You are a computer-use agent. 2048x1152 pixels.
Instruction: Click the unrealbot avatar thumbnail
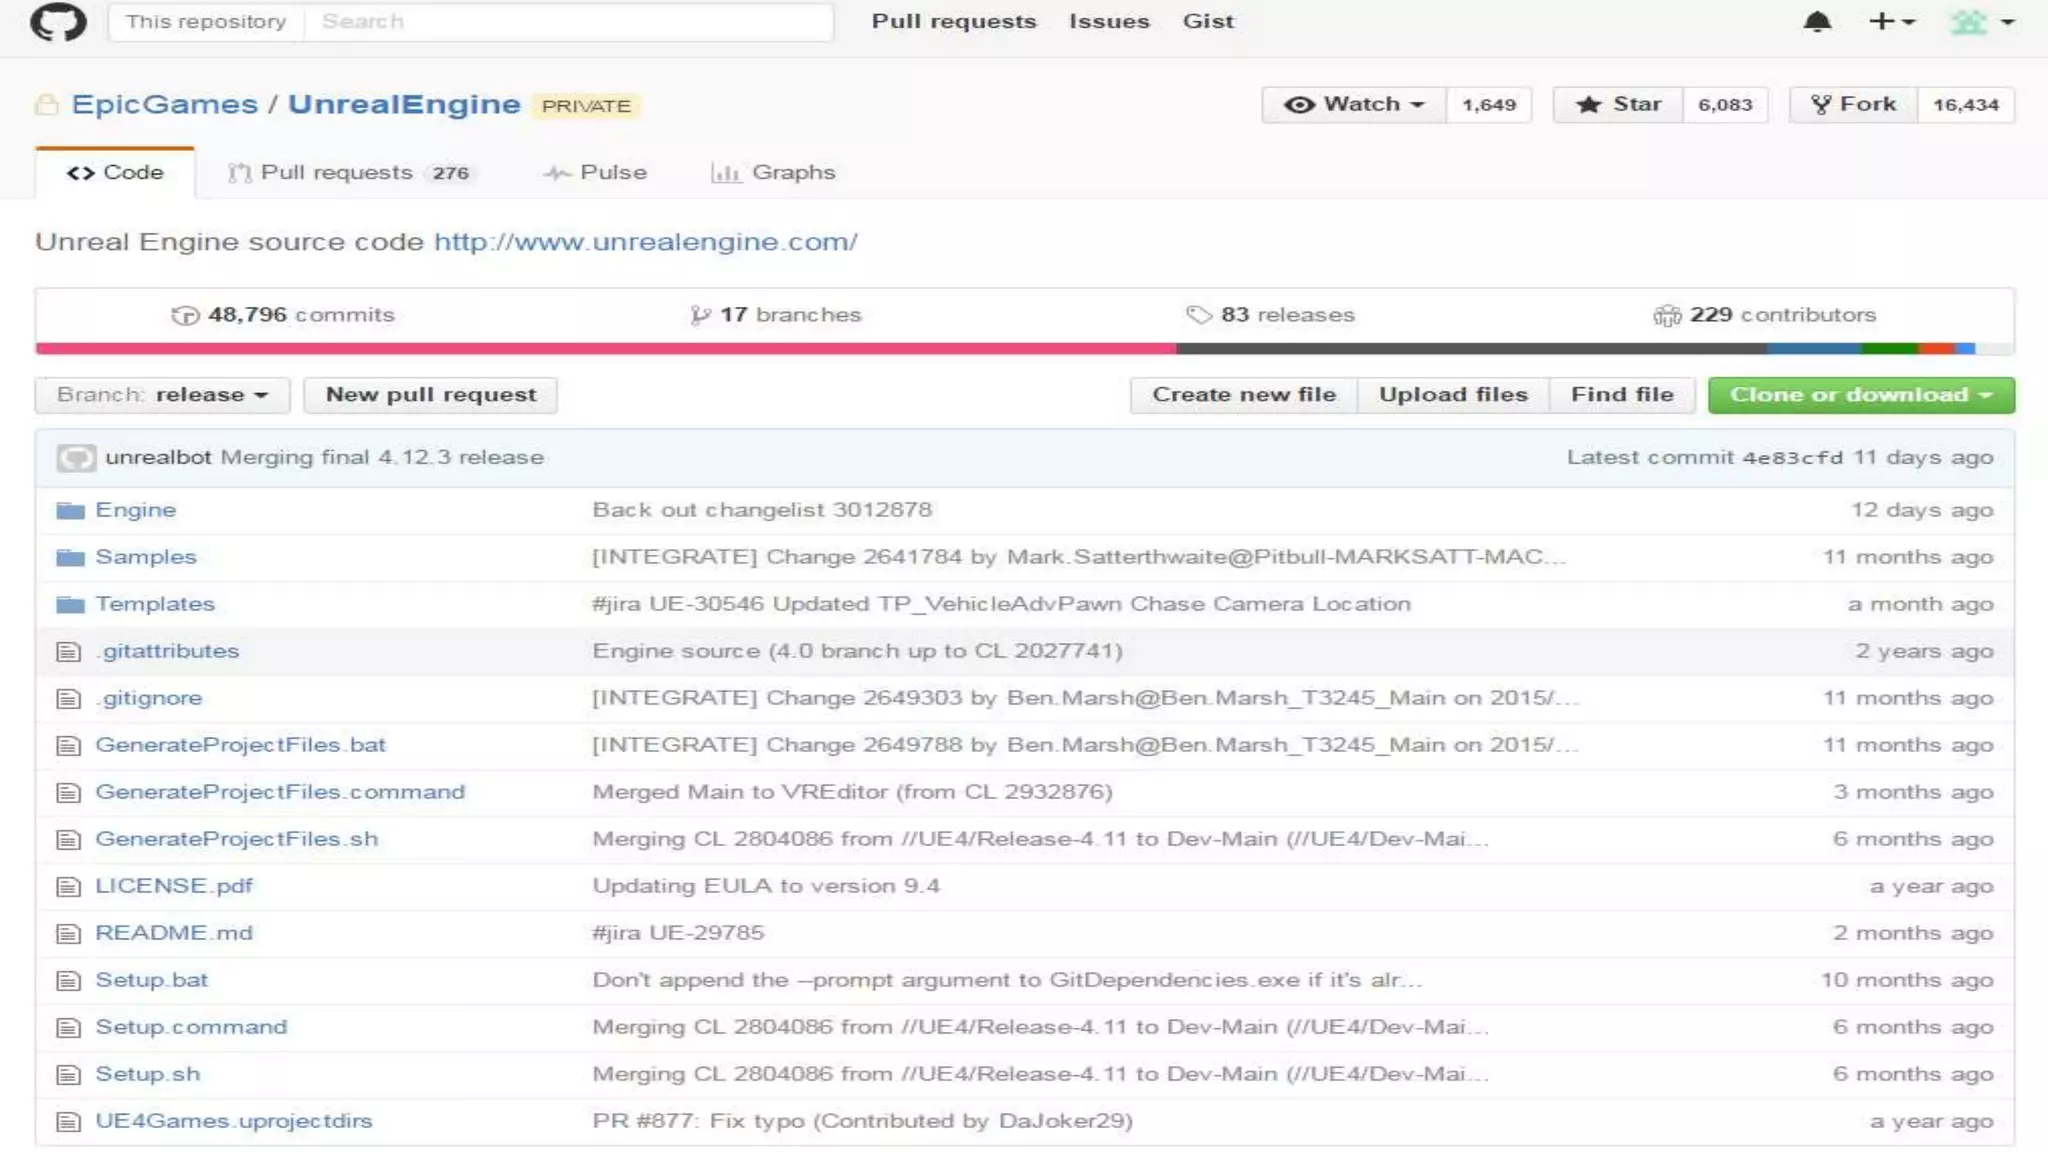tap(76, 458)
